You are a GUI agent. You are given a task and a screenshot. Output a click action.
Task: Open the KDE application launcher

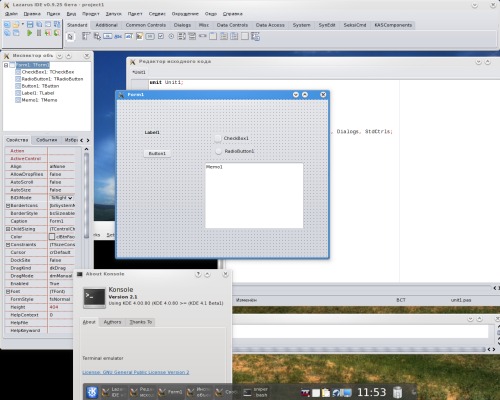tap(92, 392)
